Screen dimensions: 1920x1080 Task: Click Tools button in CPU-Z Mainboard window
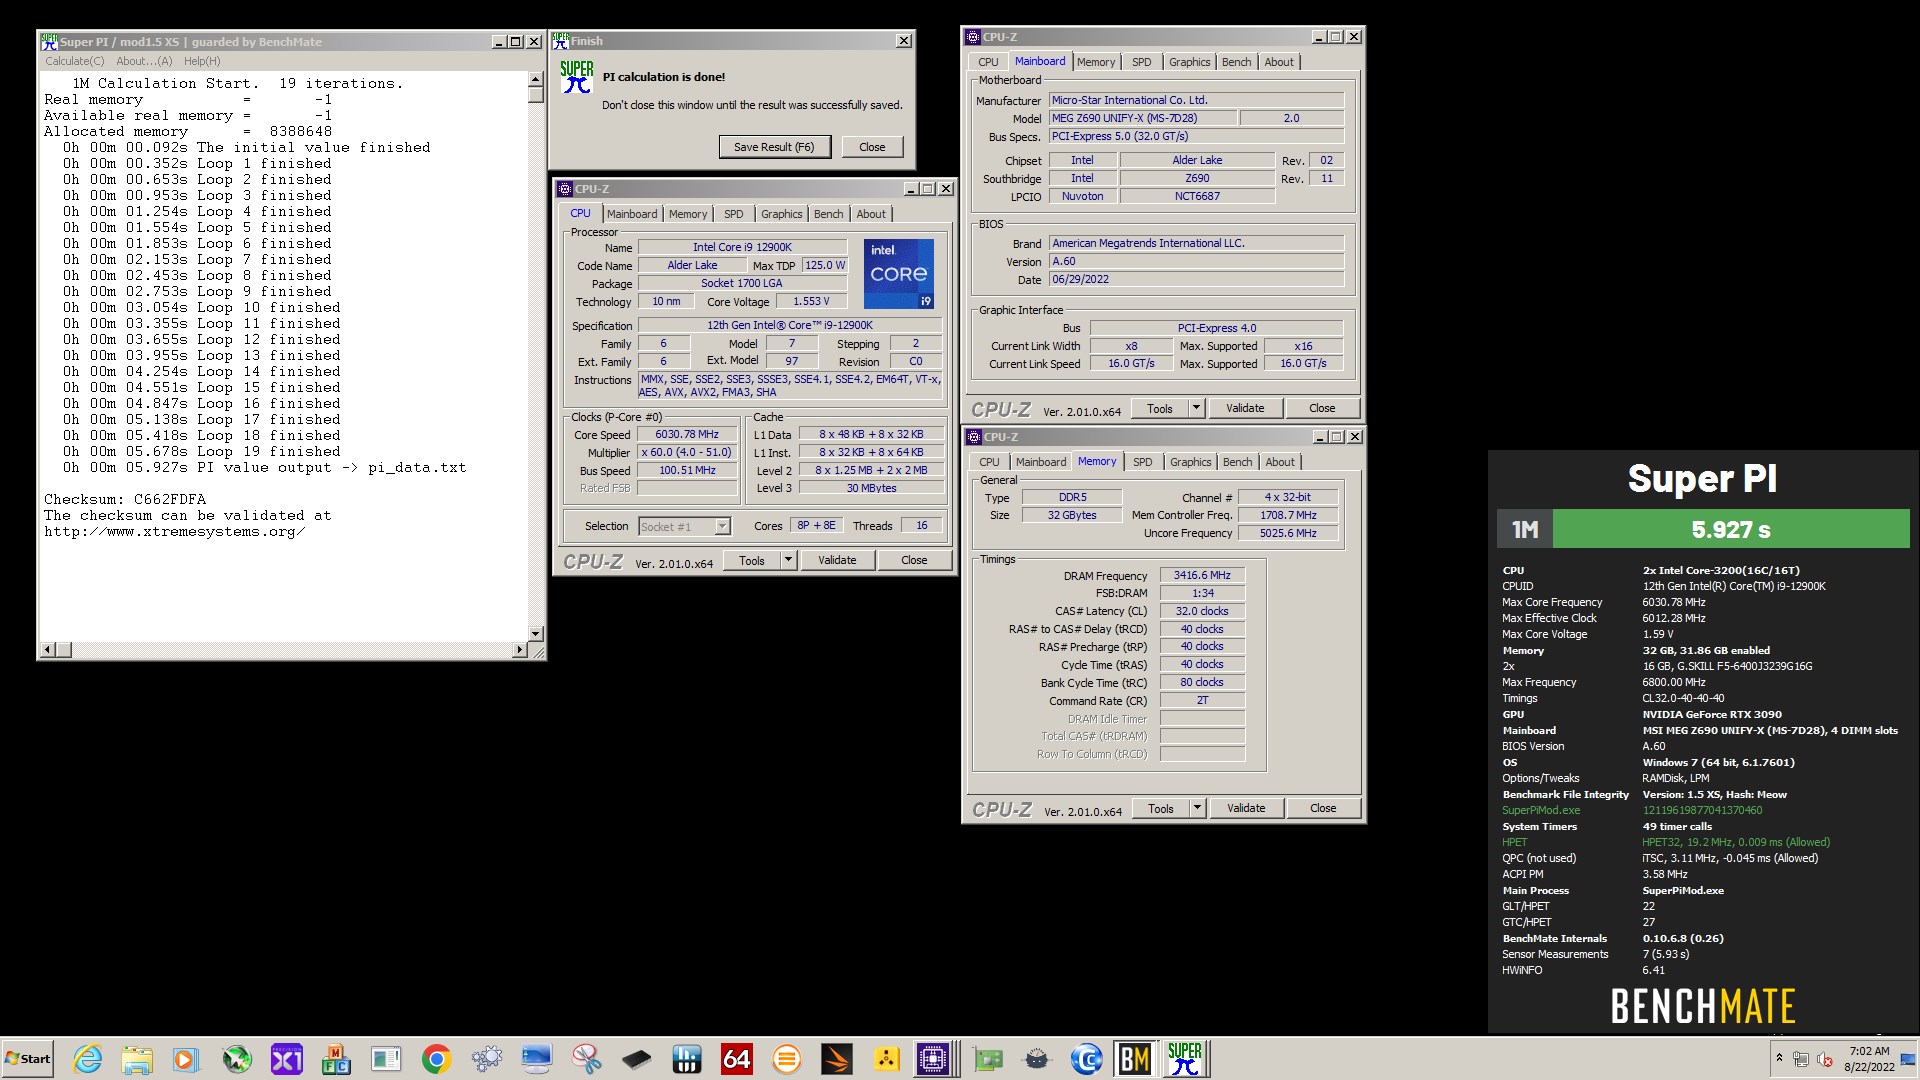[1160, 408]
